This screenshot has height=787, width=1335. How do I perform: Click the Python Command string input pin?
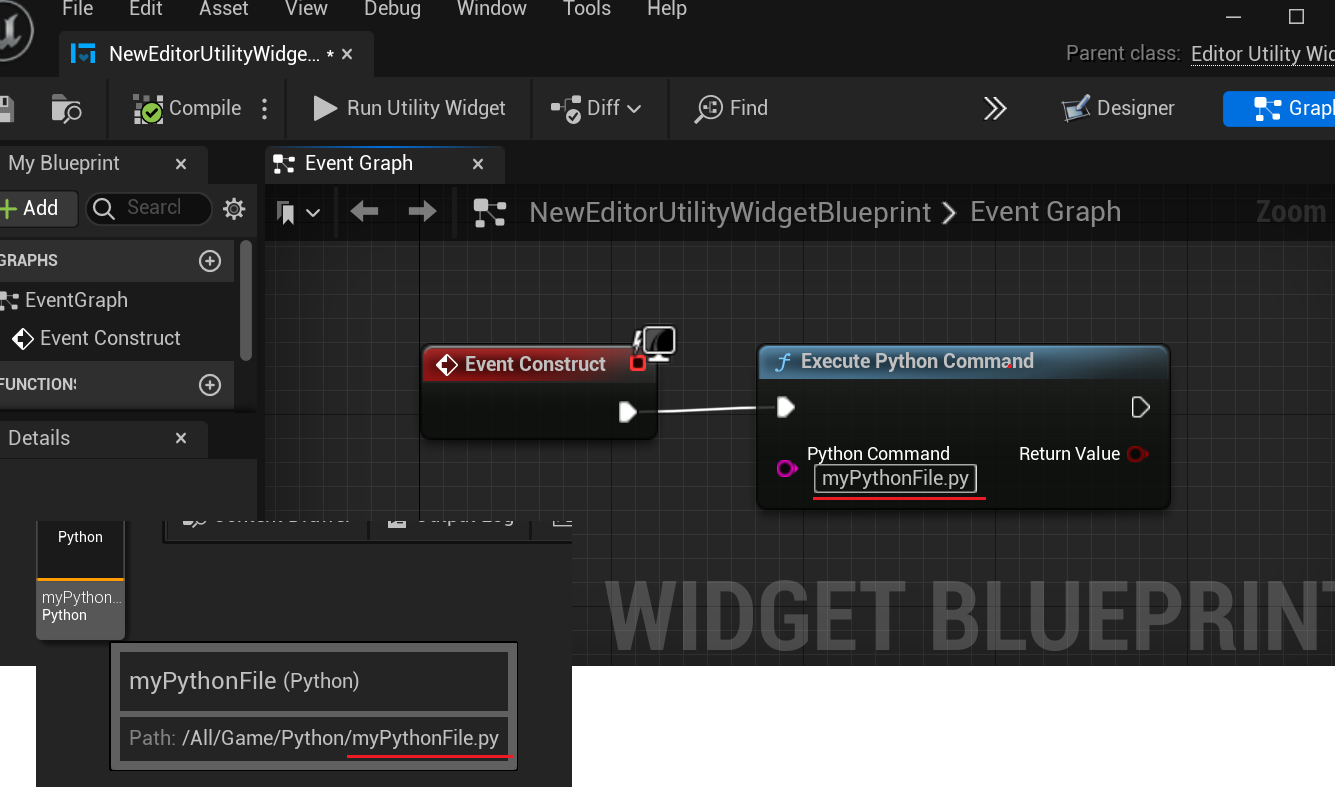point(787,468)
